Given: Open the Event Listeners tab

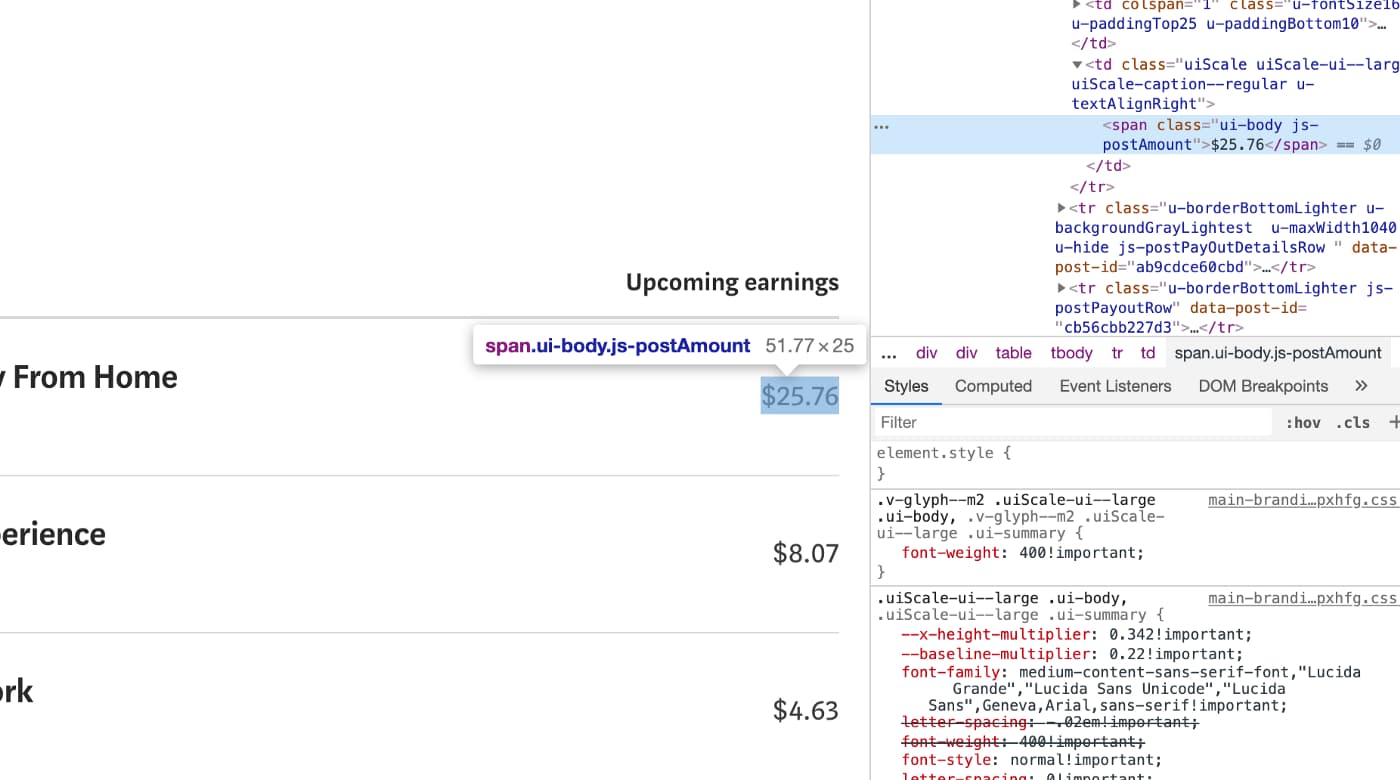Looking at the screenshot, I should (x=1115, y=385).
